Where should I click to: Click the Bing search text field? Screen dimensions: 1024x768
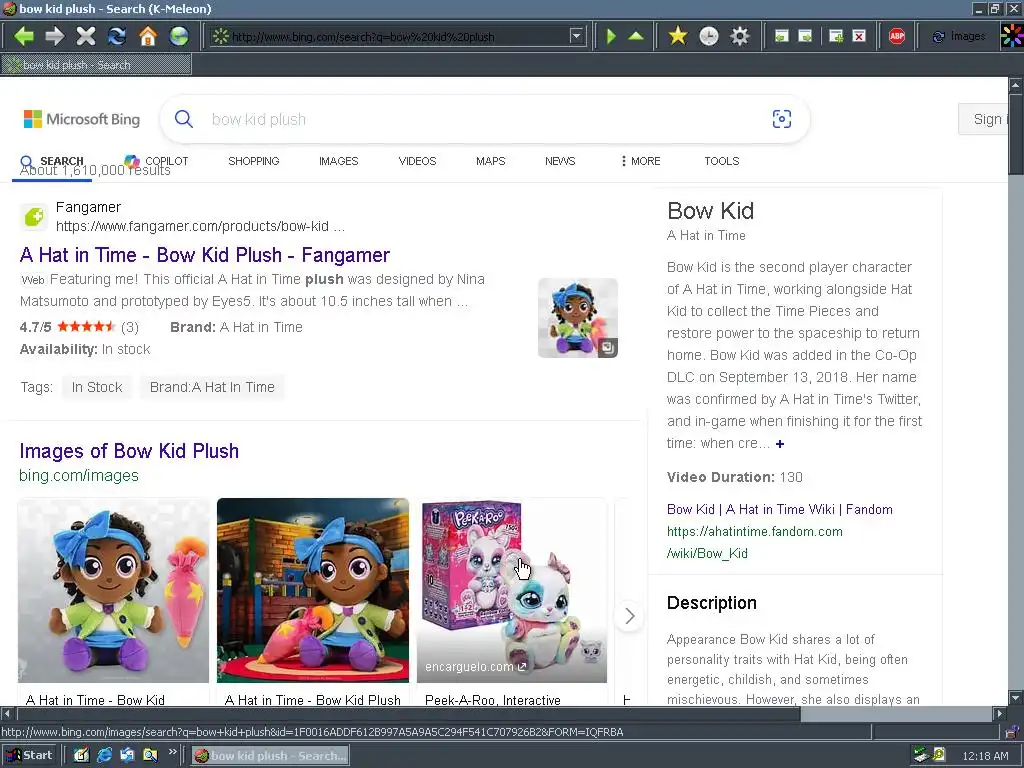(x=483, y=120)
